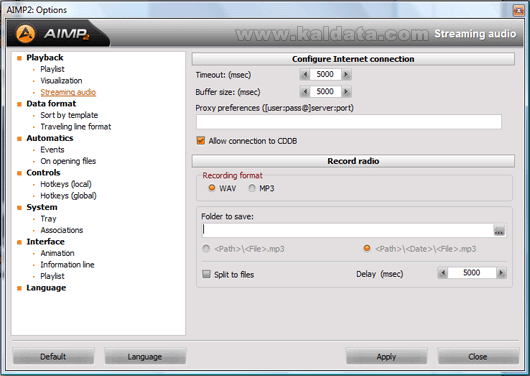Viewport: 530px width, 376px height.
Task: Click the Close button
Action: (478, 356)
